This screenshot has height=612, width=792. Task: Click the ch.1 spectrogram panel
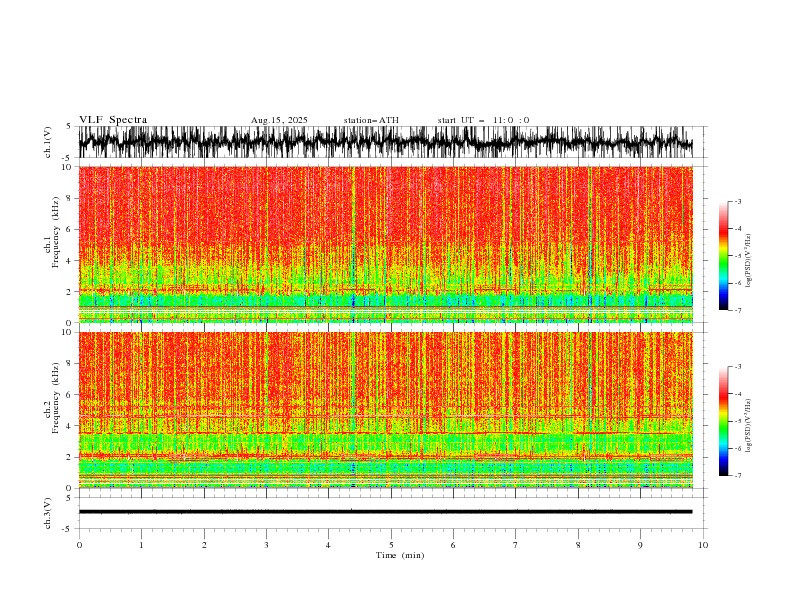[x=385, y=244]
